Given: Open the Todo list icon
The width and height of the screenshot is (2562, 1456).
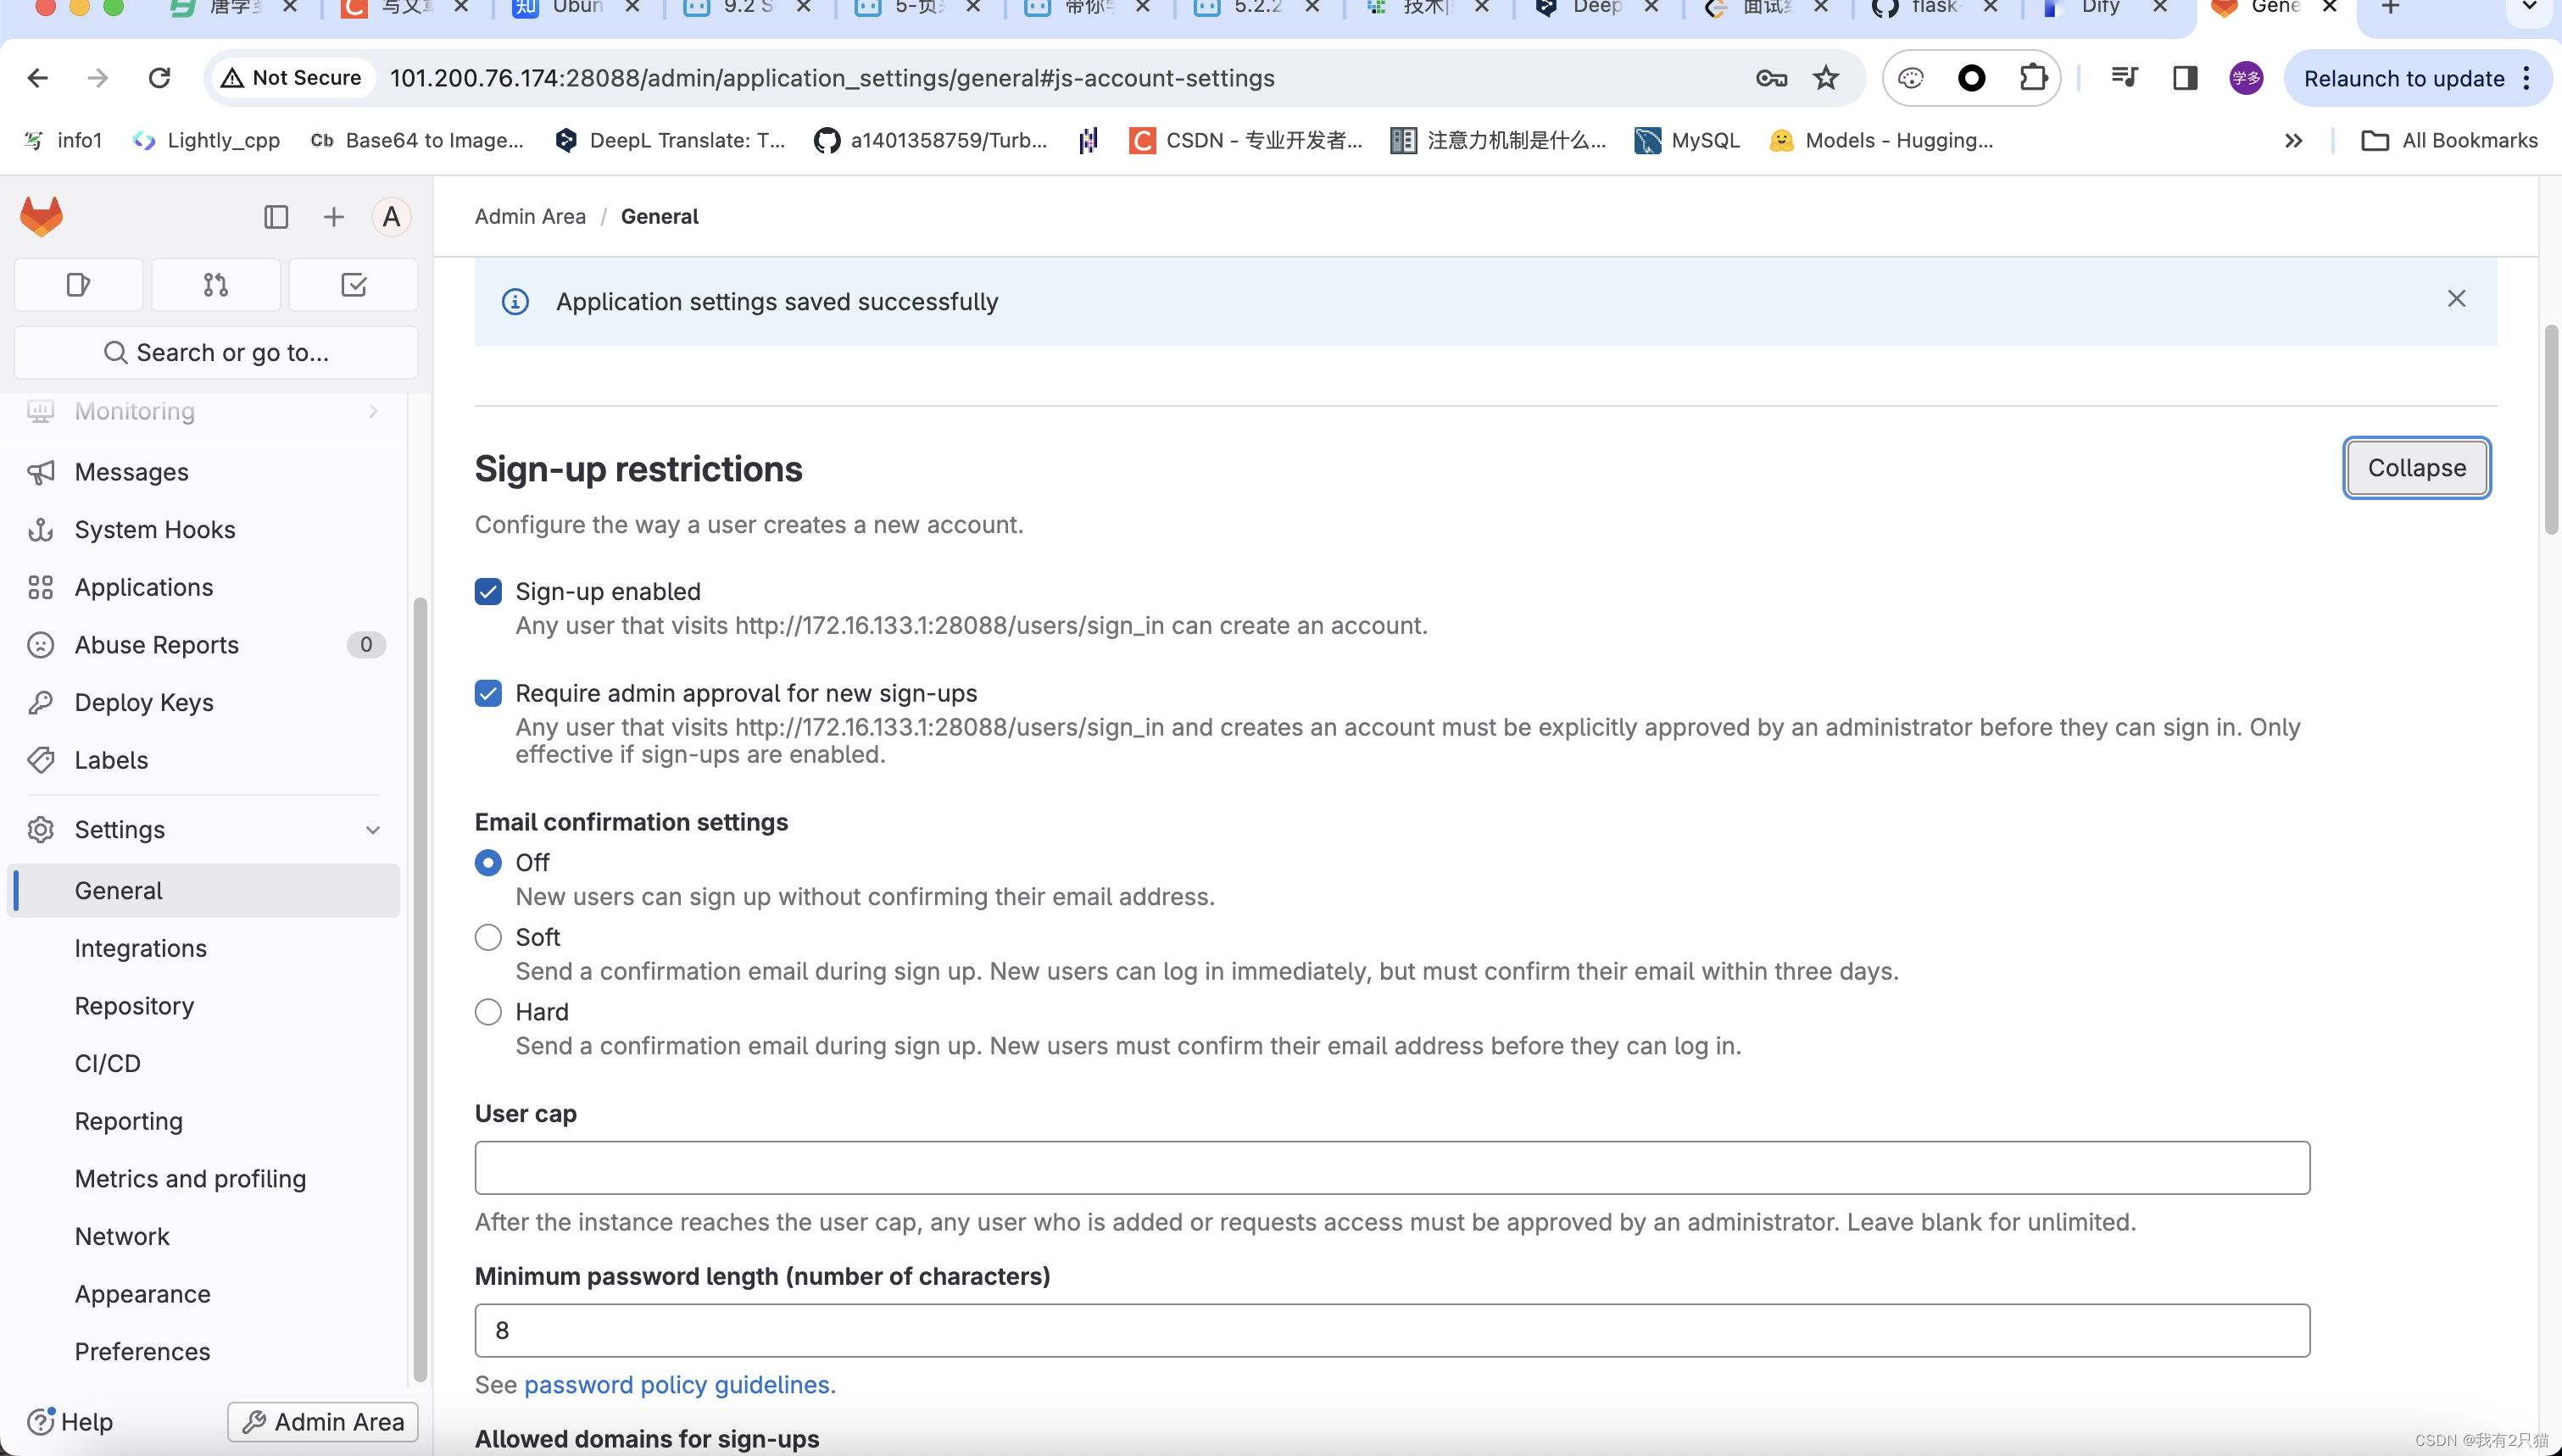Looking at the screenshot, I should (352, 285).
